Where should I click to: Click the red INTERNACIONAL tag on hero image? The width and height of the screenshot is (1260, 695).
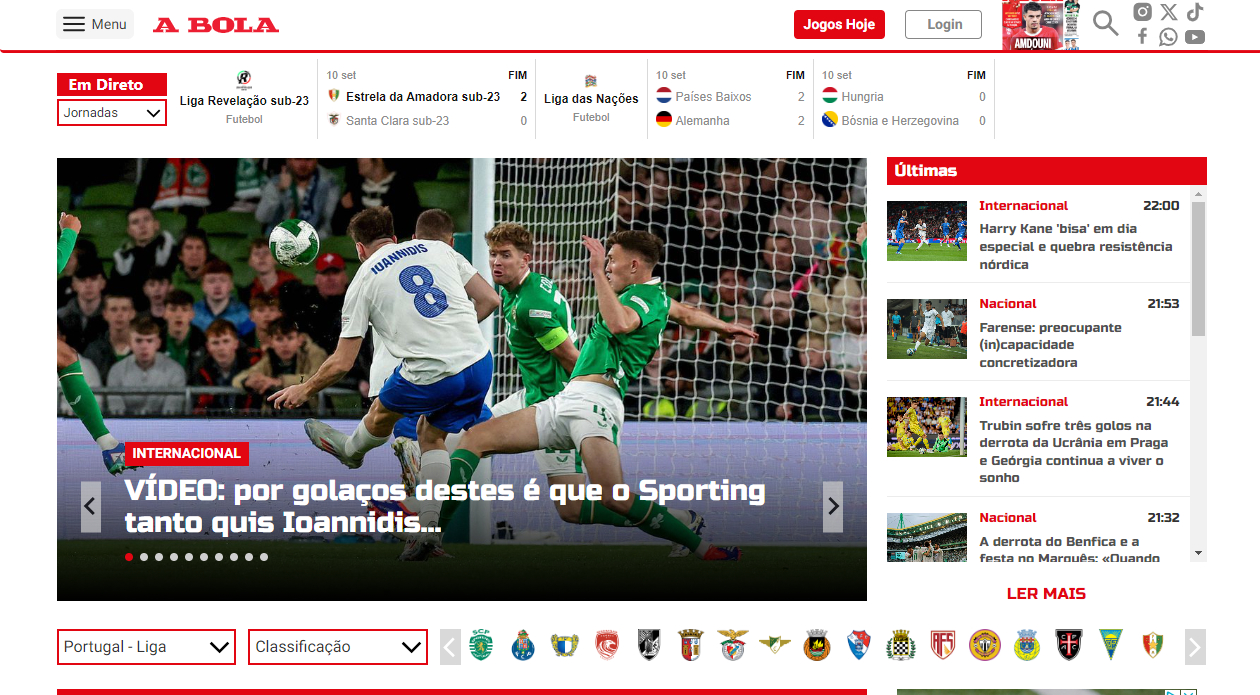click(x=187, y=454)
